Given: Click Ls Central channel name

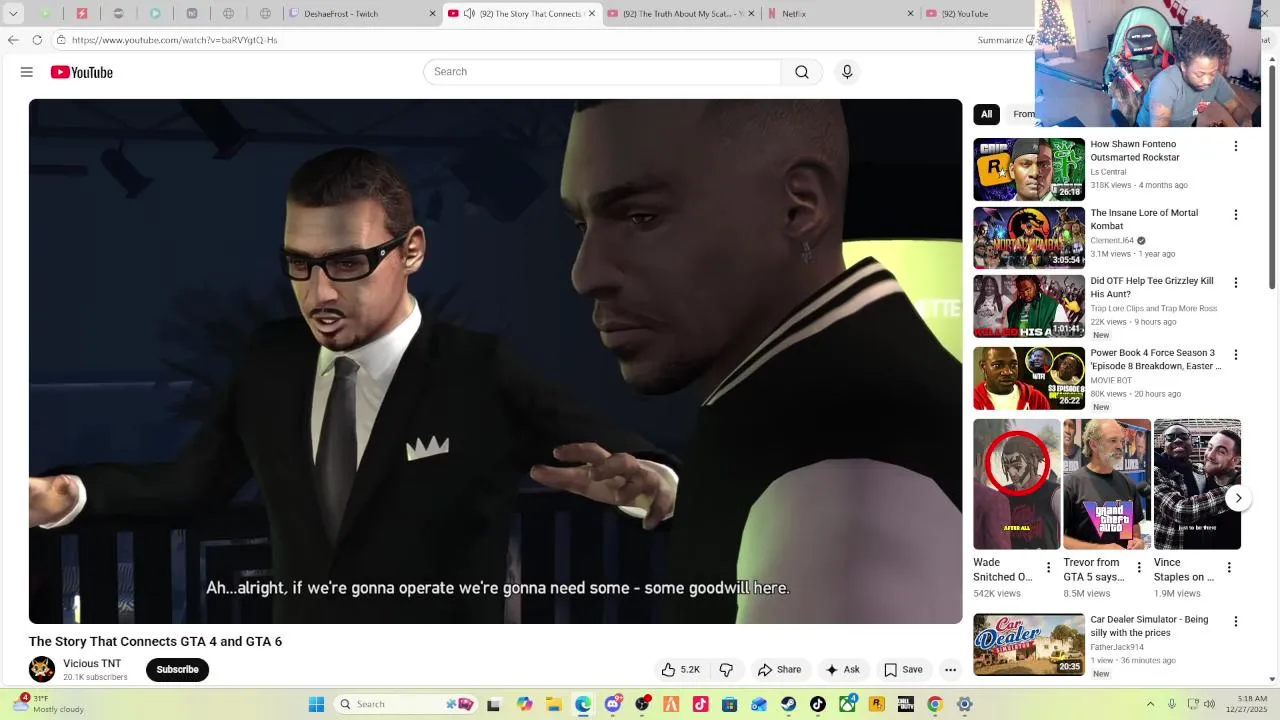Looking at the screenshot, I should point(1108,172).
